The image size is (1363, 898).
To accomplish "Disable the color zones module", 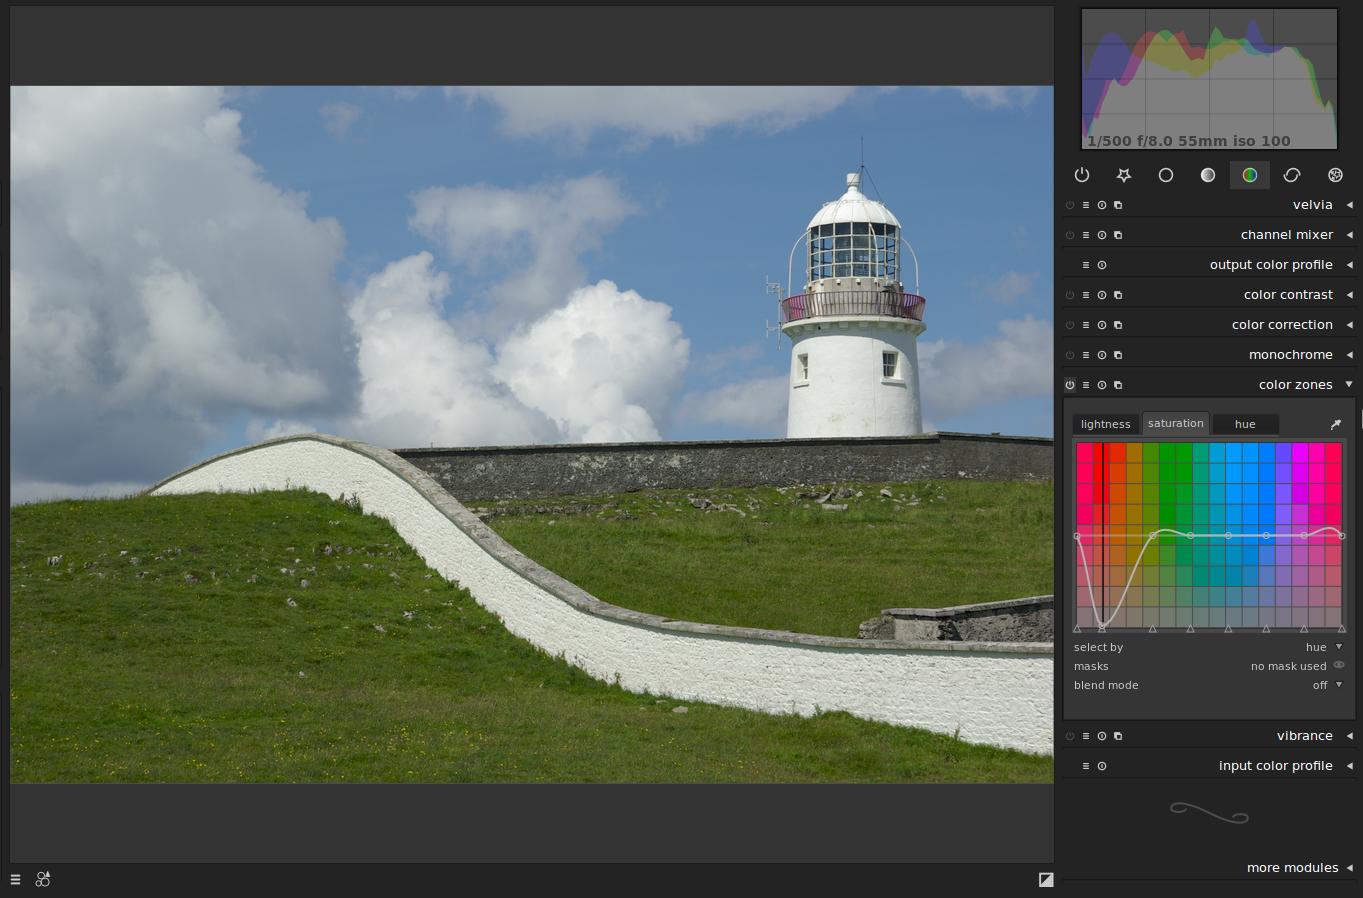I will 1070,385.
